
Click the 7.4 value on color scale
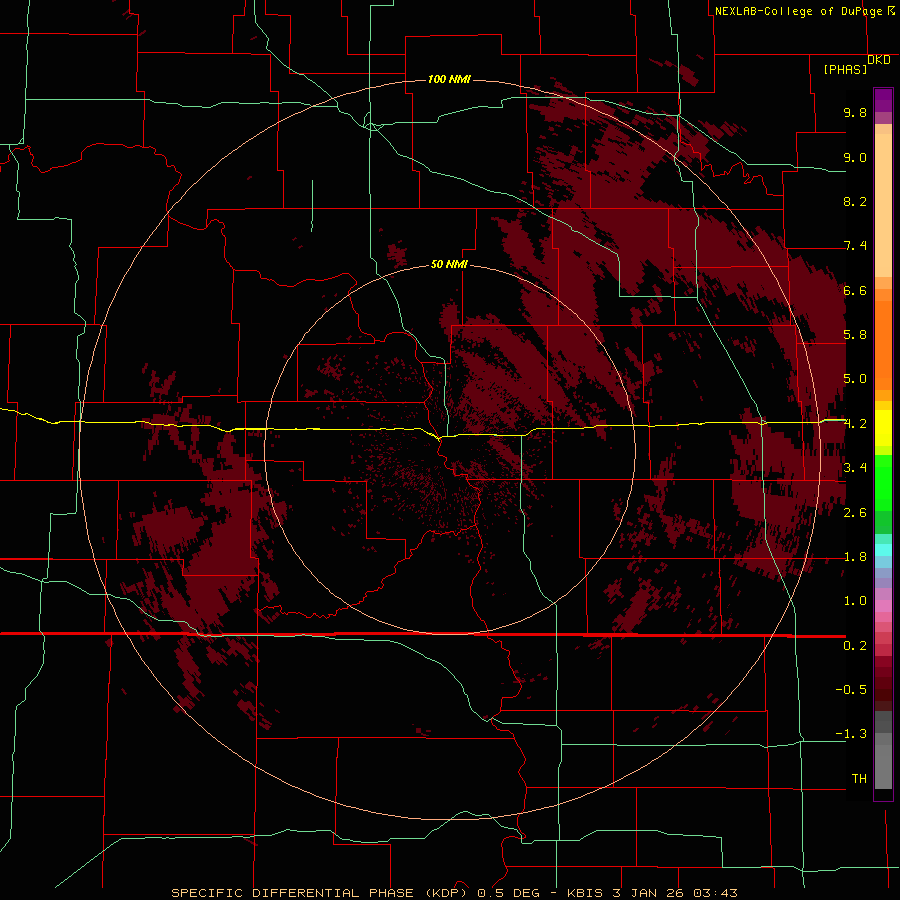[855, 246]
